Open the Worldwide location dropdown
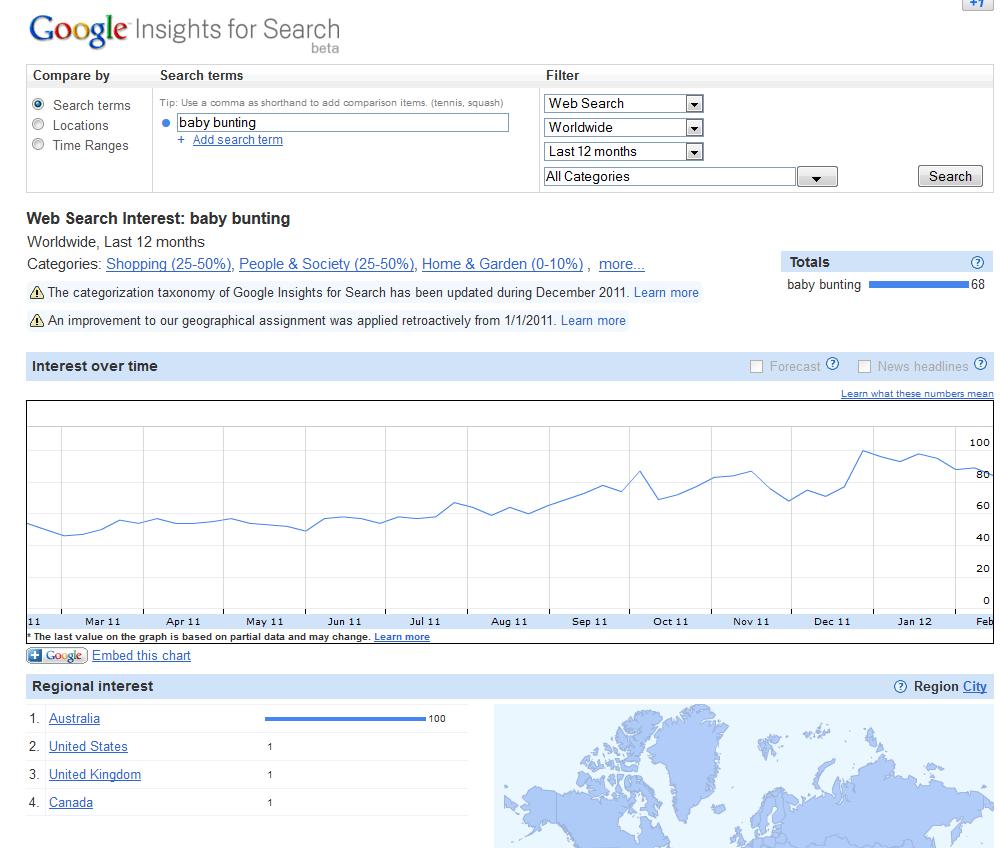Viewport: 1000px width, 848px height. point(623,128)
